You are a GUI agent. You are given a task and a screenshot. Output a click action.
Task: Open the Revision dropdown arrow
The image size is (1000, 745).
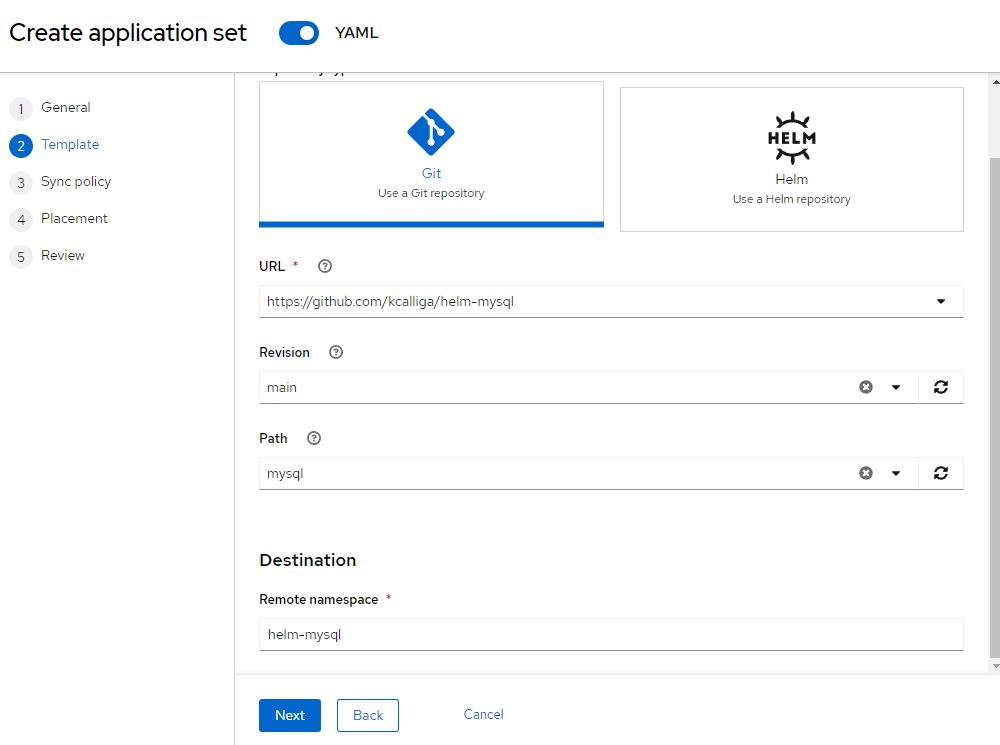point(896,387)
